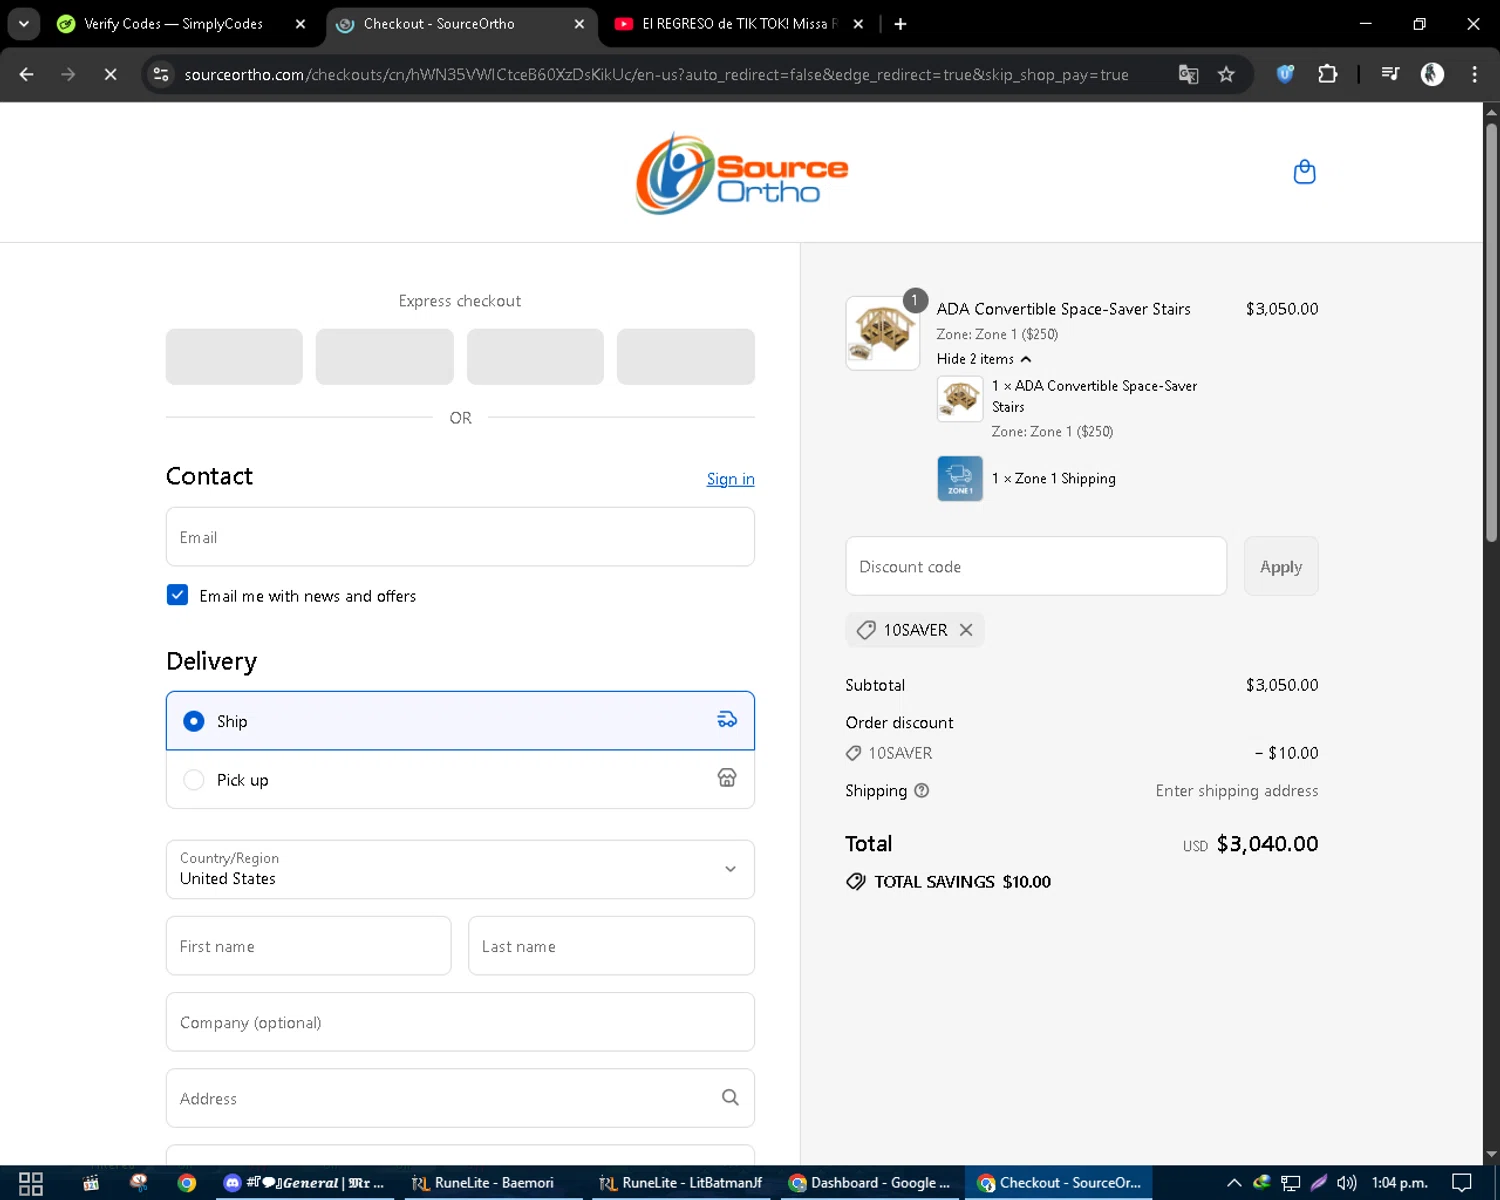Click the address search magnifier icon
Viewport: 1500px width, 1200px height.
pyautogui.click(x=730, y=1097)
